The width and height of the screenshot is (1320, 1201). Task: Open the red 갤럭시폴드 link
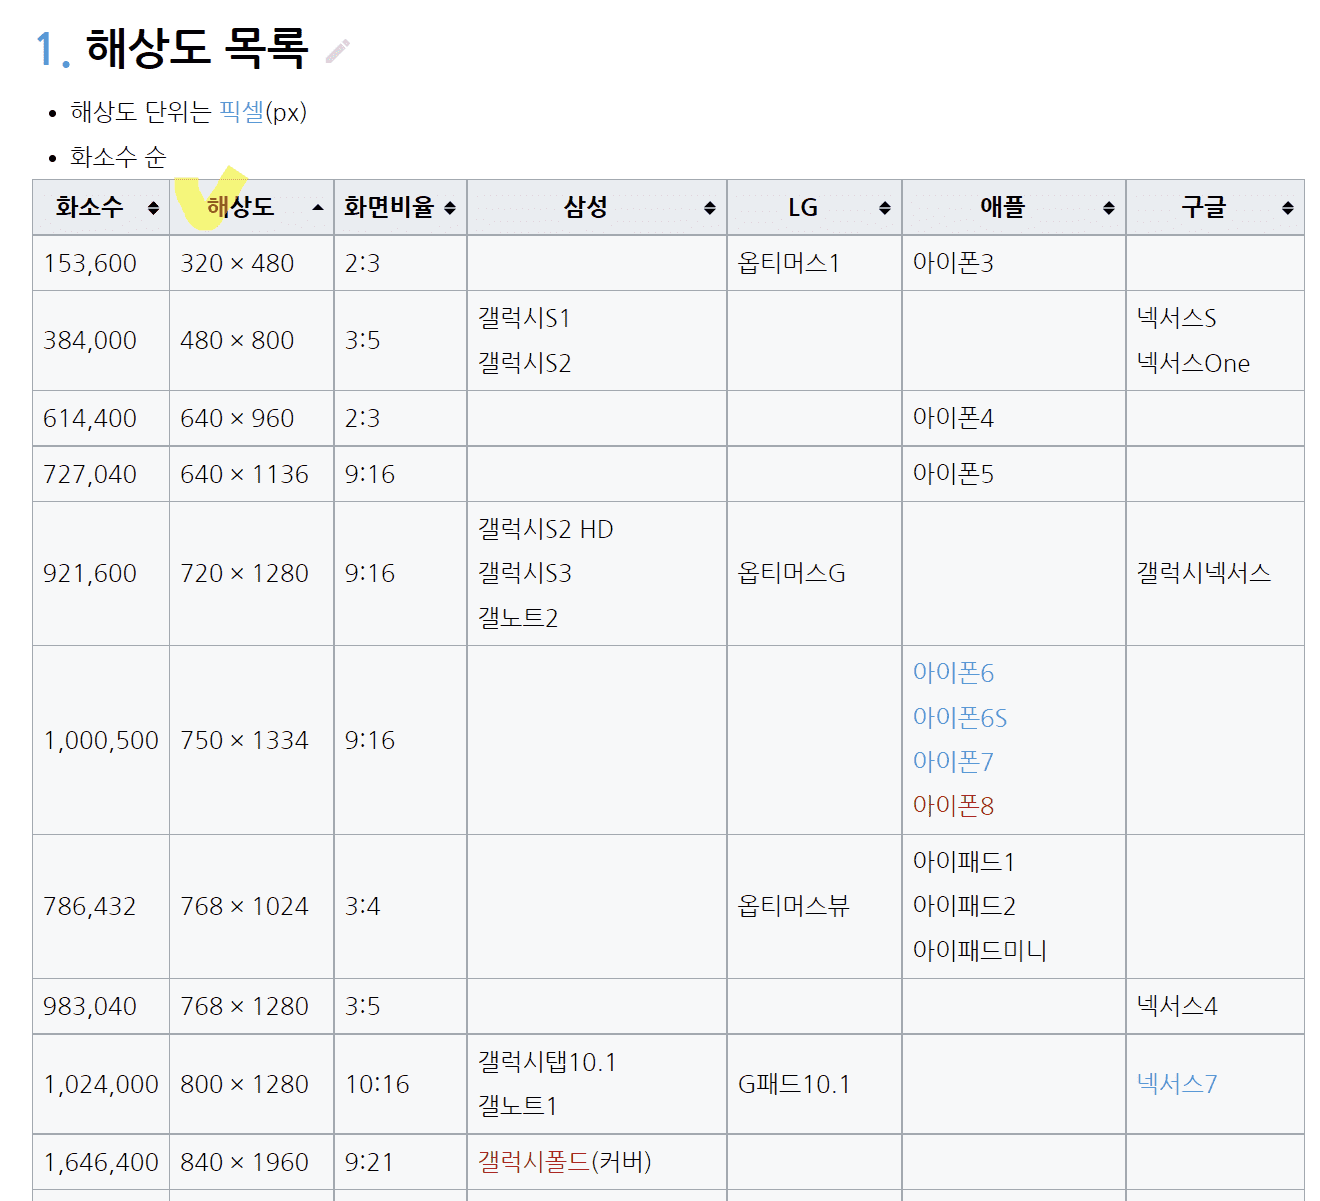(x=534, y=1162)
